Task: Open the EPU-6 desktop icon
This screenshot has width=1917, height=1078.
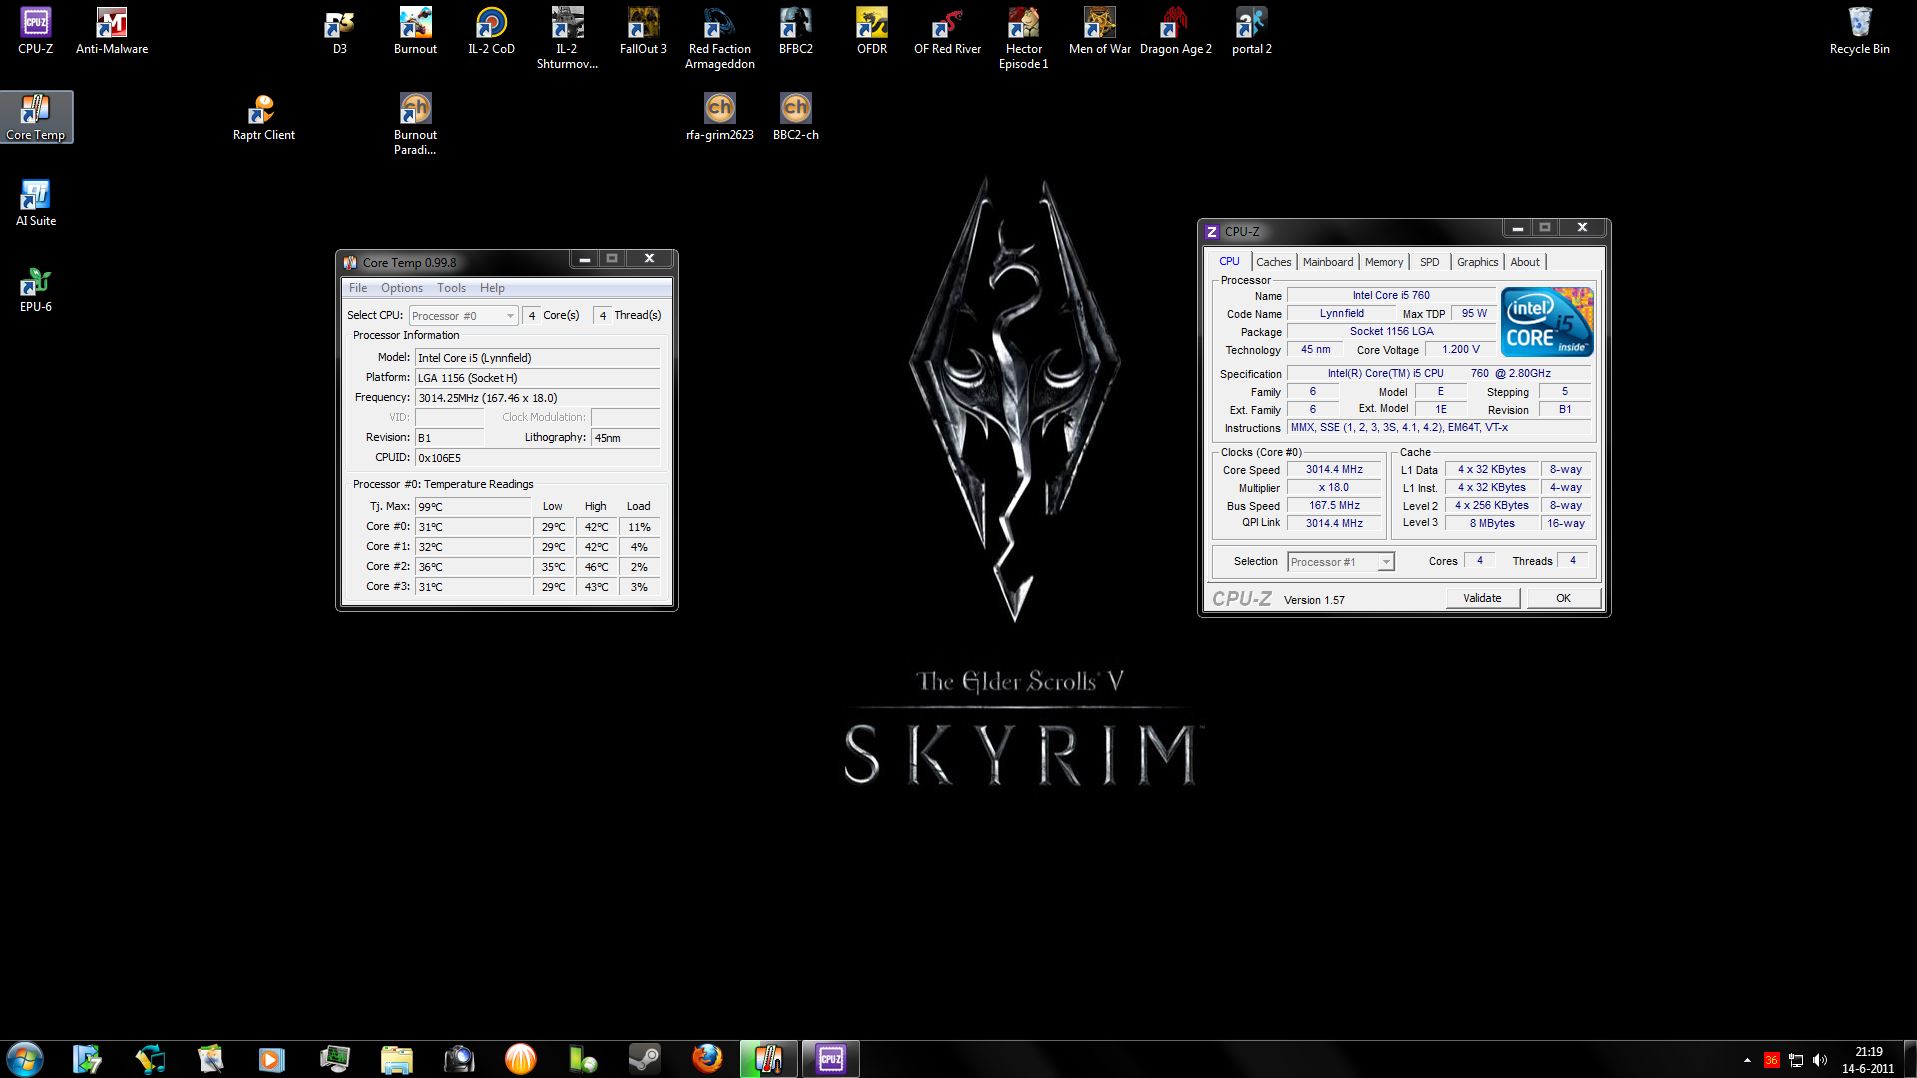Action: [x=36, y=289]
